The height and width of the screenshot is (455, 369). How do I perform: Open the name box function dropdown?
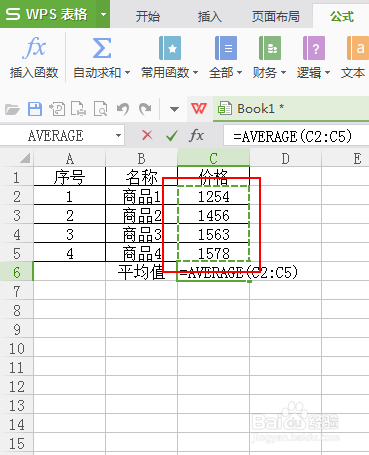tap(118, 136)
